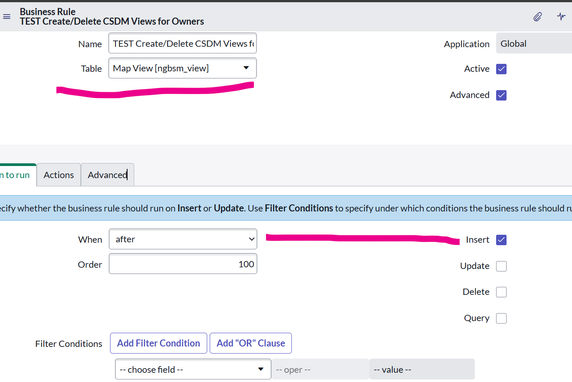Open the choose field dropdown
Screen dimensions: 572x382
click(193, 370)
